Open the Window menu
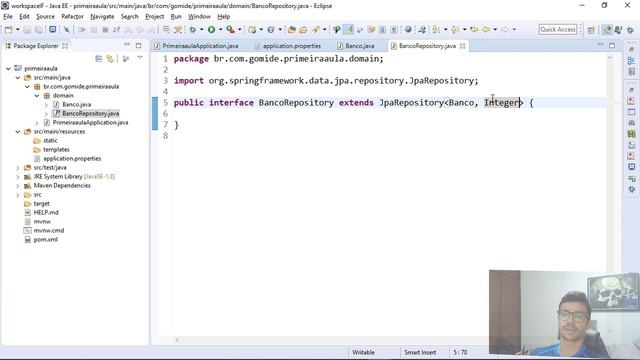The width and height of the screenshot is (640, 360). 199,17
